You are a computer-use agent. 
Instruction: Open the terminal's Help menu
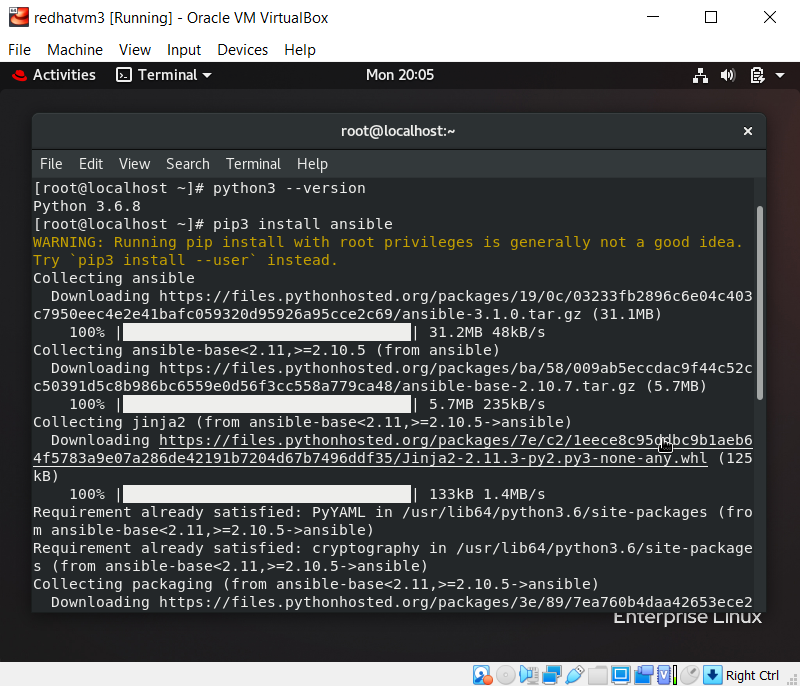(x=312, y=164)
